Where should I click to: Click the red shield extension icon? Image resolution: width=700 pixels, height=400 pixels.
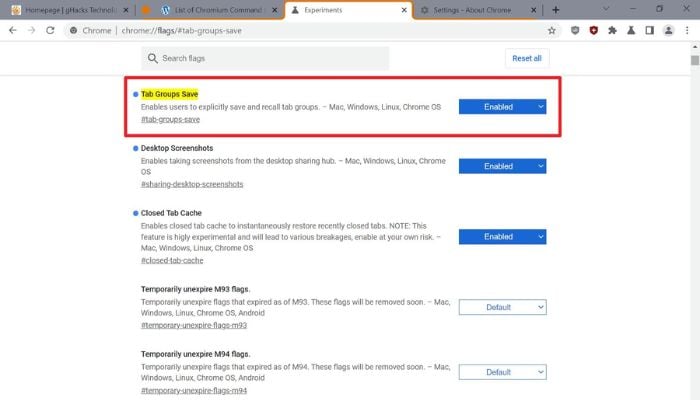tap(593, 31)
